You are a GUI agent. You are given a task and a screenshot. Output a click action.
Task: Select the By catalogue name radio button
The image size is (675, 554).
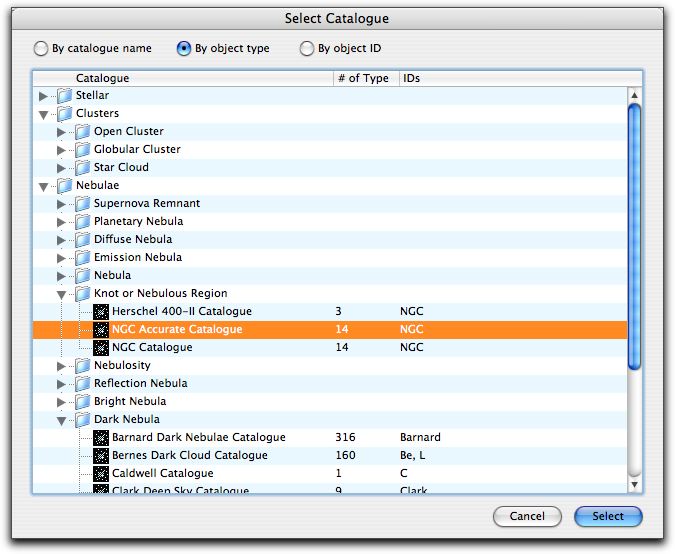point(41,49)
